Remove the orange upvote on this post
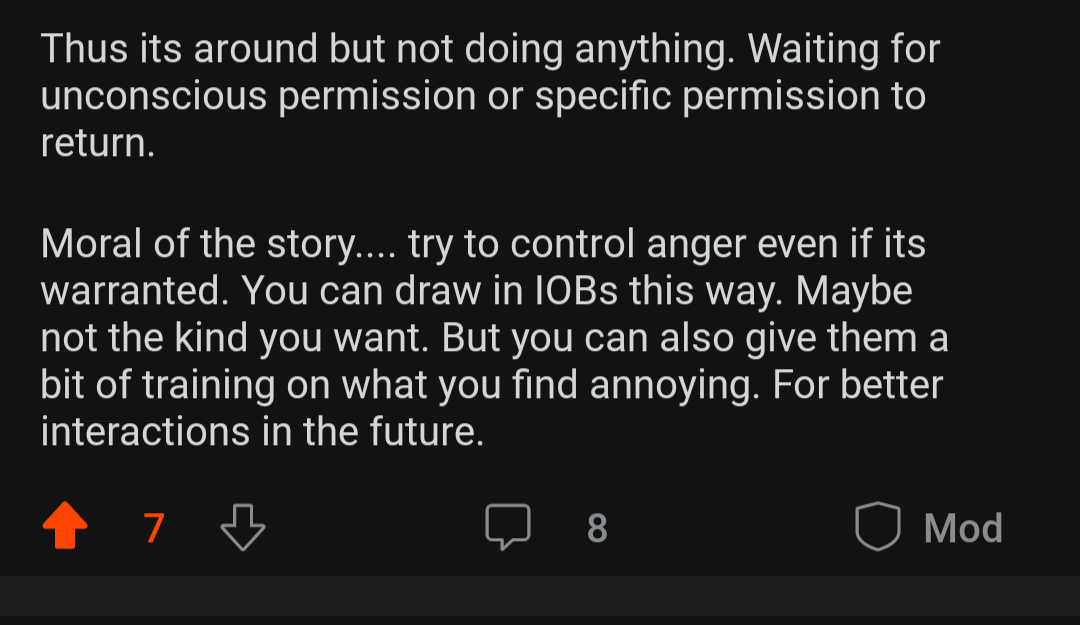This screenshot has width=1080, height=625. (66, 527)
